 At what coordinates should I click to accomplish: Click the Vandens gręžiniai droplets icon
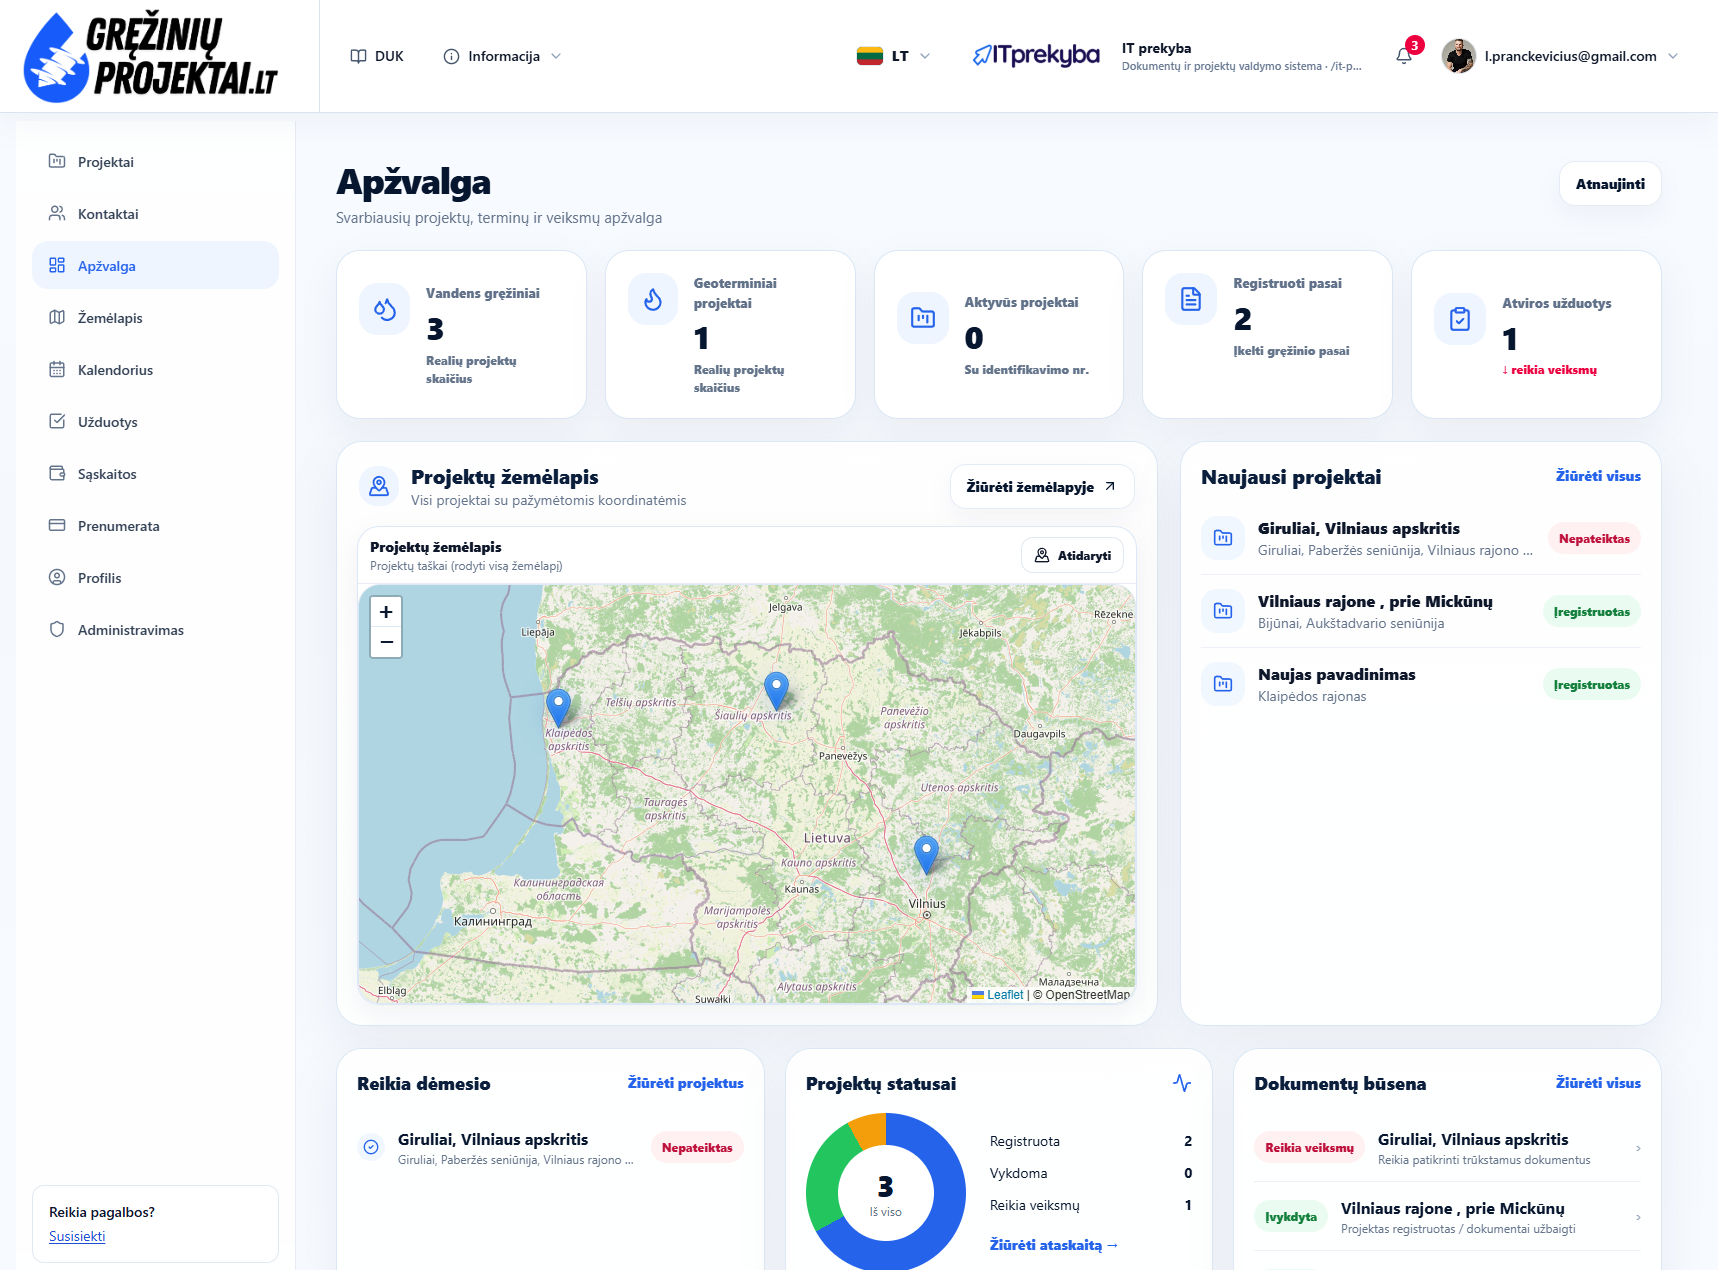[385, 309]
